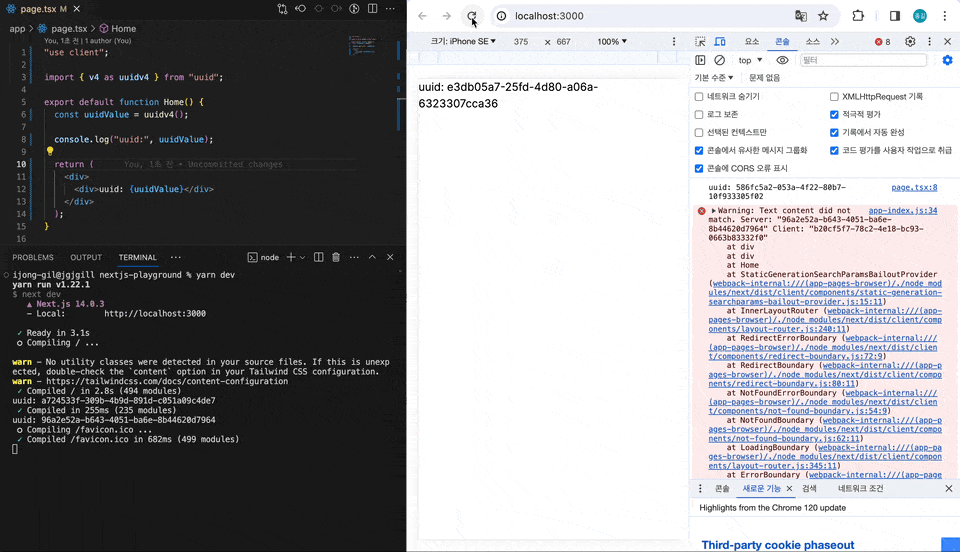Screen dimensions: 960x552
Task: Open Chrome extensions puzzle icon
Action: point(858,16)
